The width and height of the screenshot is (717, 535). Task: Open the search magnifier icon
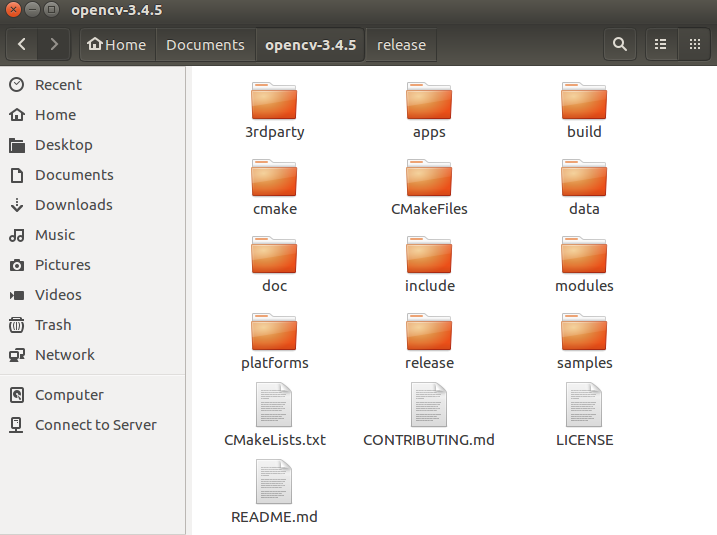620,44
